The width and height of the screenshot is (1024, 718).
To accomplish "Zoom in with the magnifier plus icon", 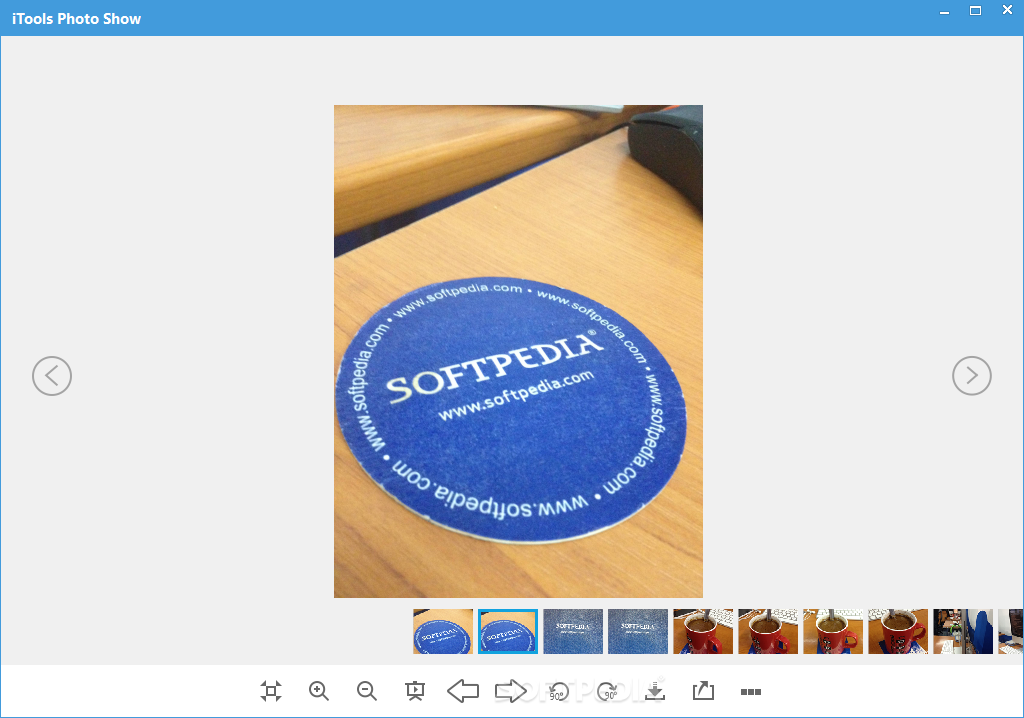I will click(x=319, y=691).
